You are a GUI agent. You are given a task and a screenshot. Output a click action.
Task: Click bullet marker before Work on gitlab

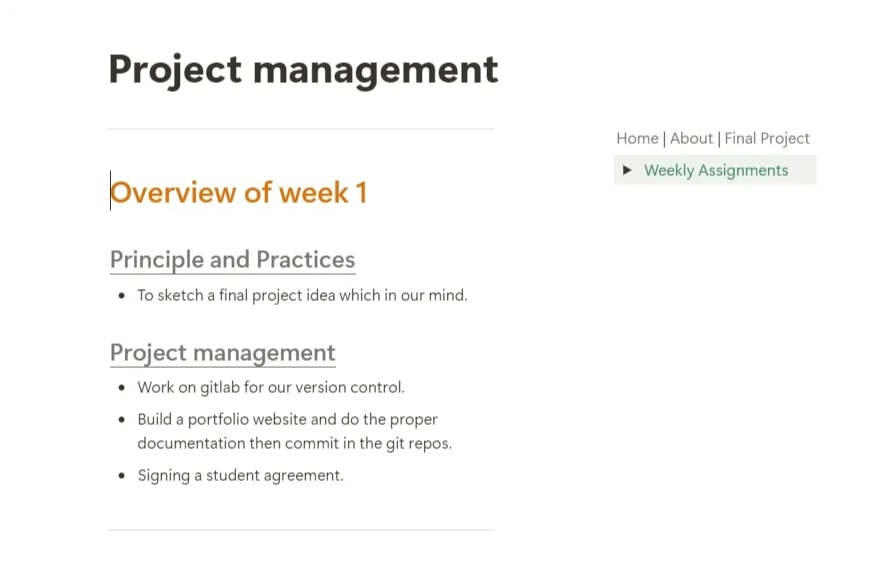pos(122,388)
